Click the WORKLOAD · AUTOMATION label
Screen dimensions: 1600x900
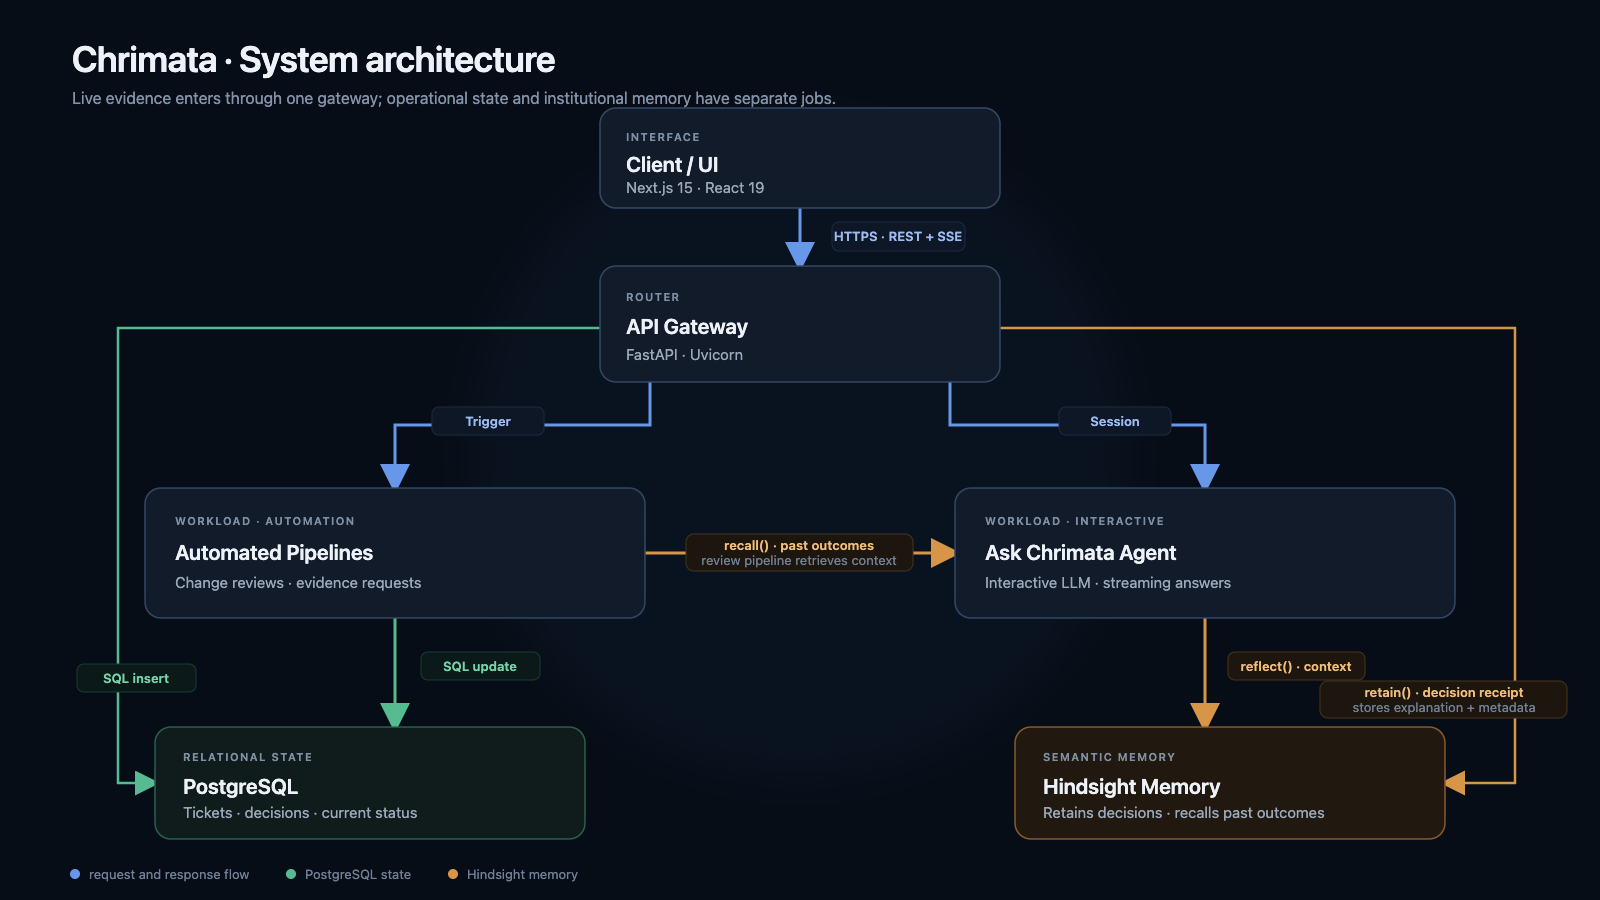pyautogui.click(x=265, y=521)
